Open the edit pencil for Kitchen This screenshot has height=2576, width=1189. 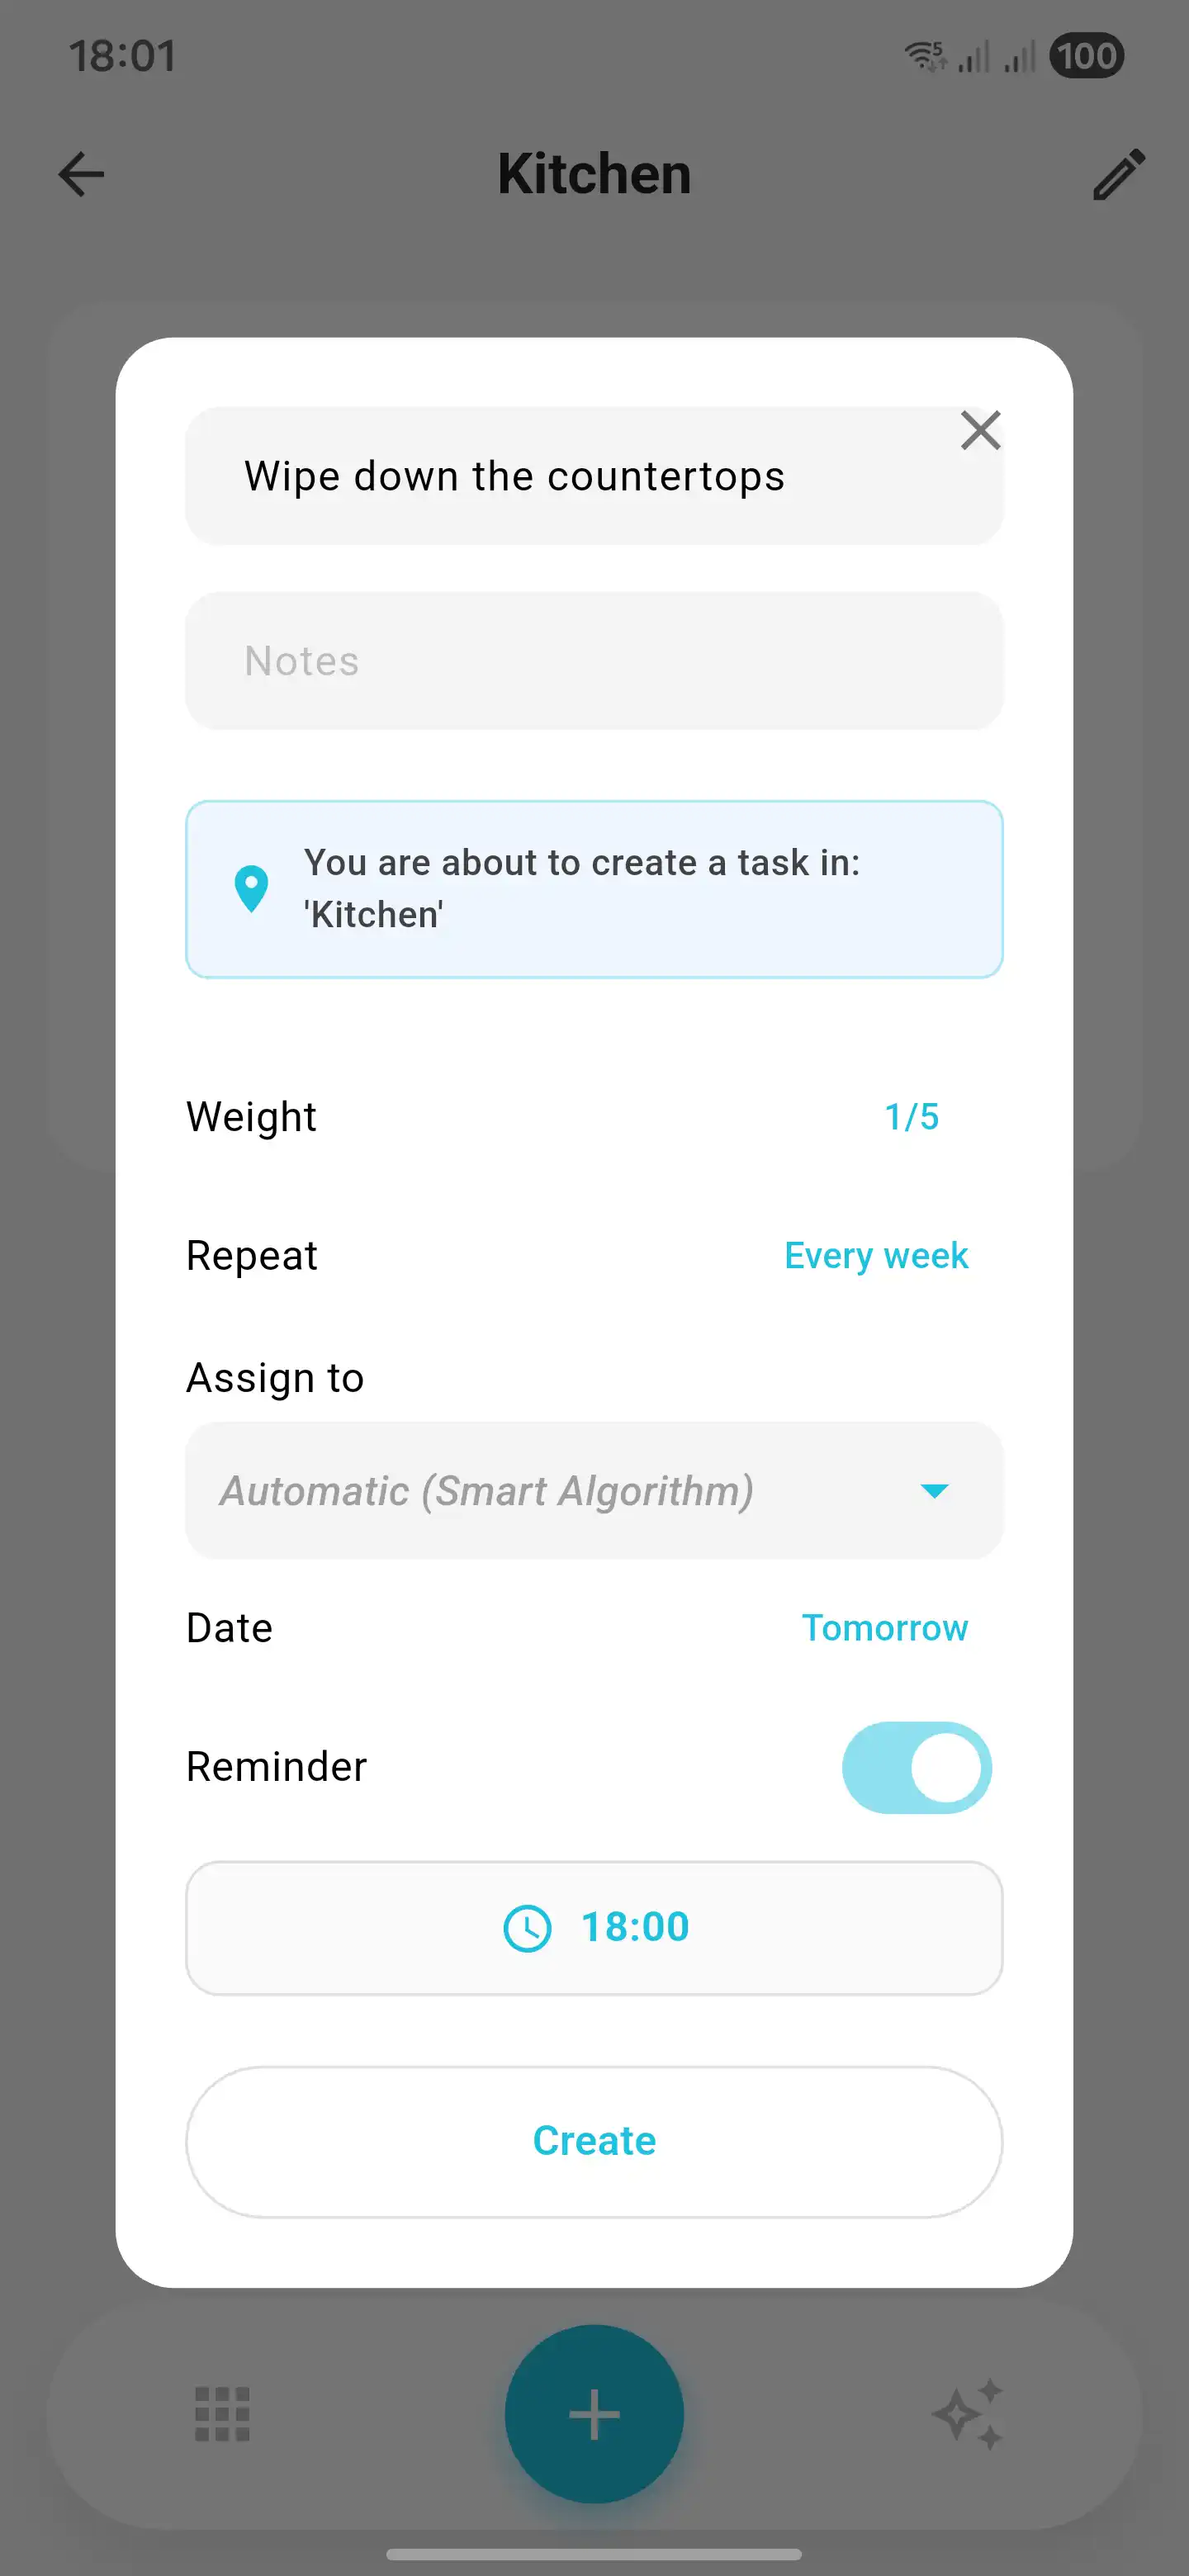point(1117,174)
